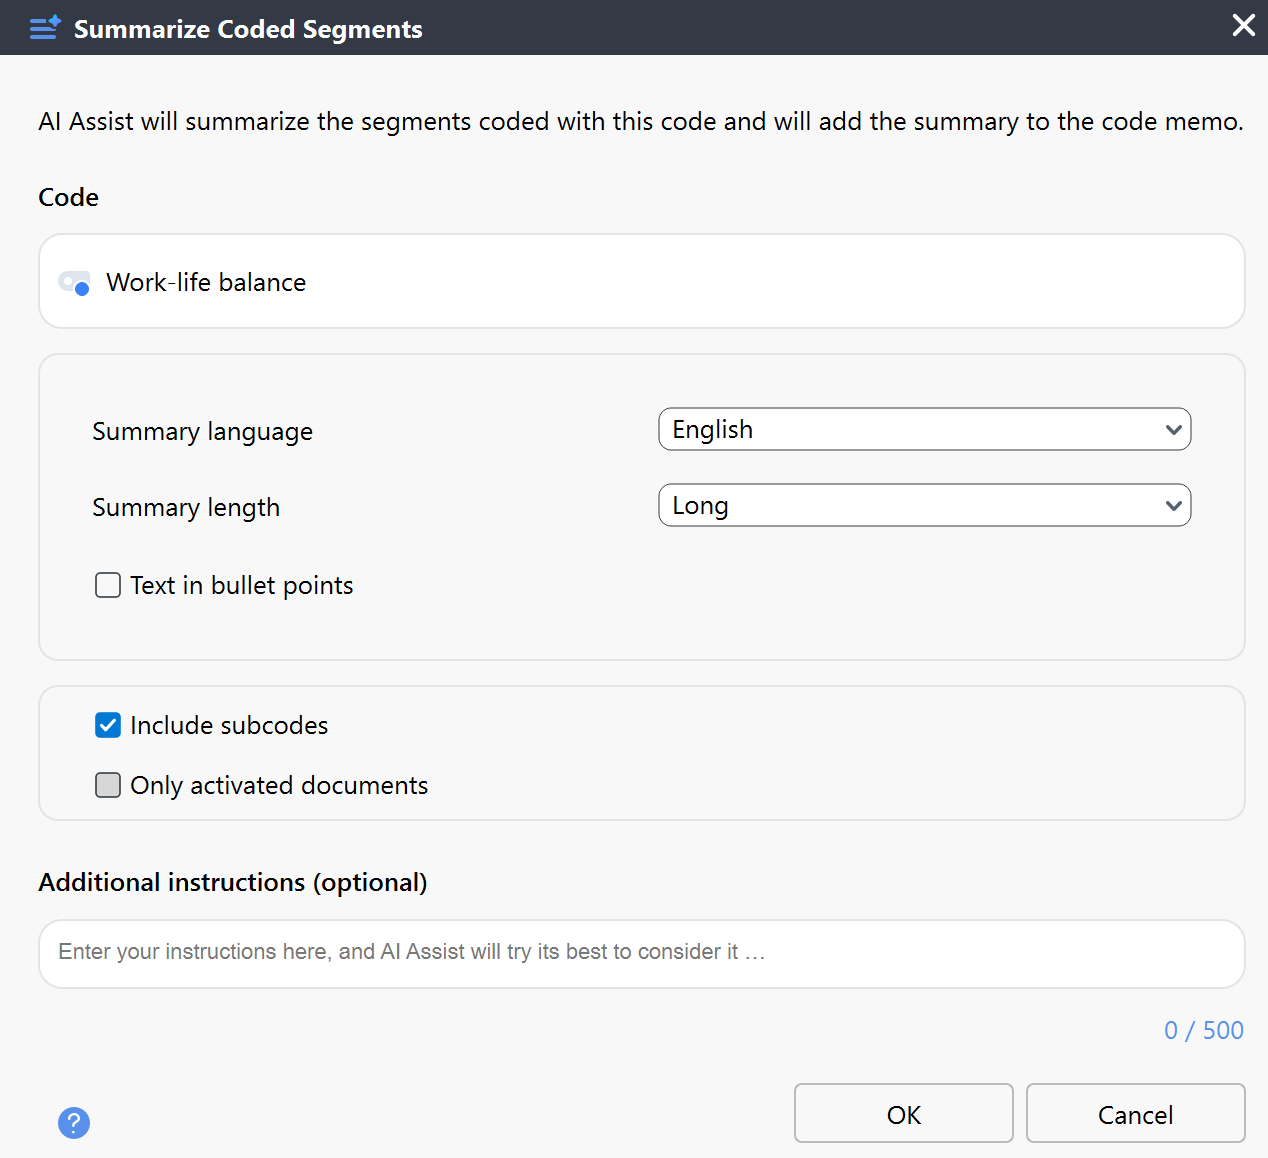Click the 0 / 500 character counter
The width and height of the screenshot is (1268, 1158).
[1203, 1030]
